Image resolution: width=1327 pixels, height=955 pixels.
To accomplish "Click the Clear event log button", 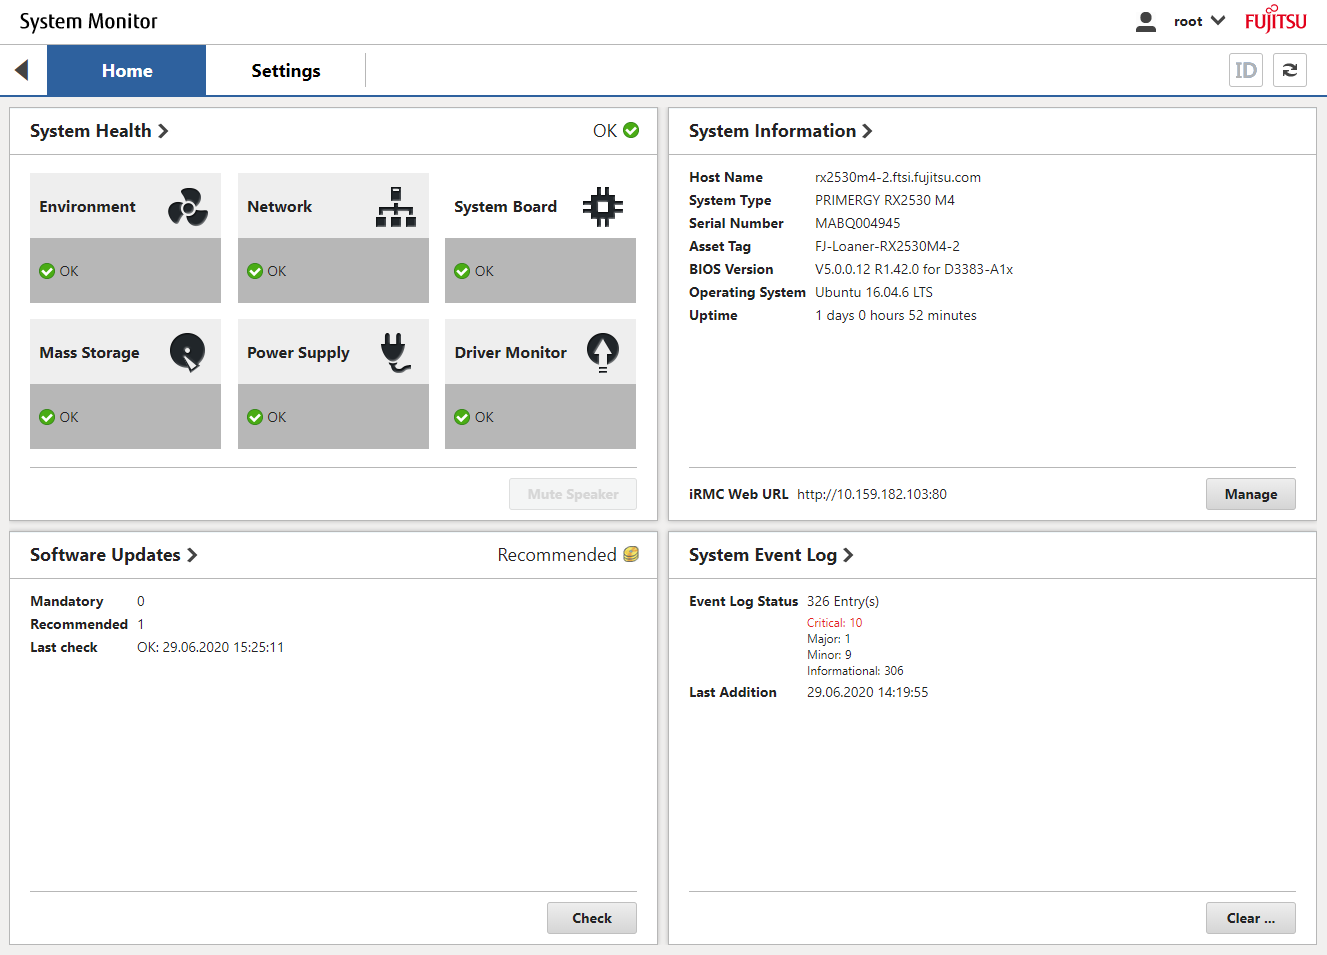I will pos(1250,918).
